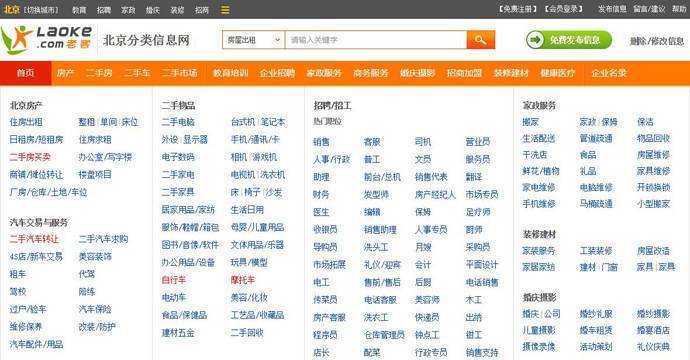The width and height of the screenshot is (690, 360).
Task: Click the Laoke.com logo
Action: (46, 39)
